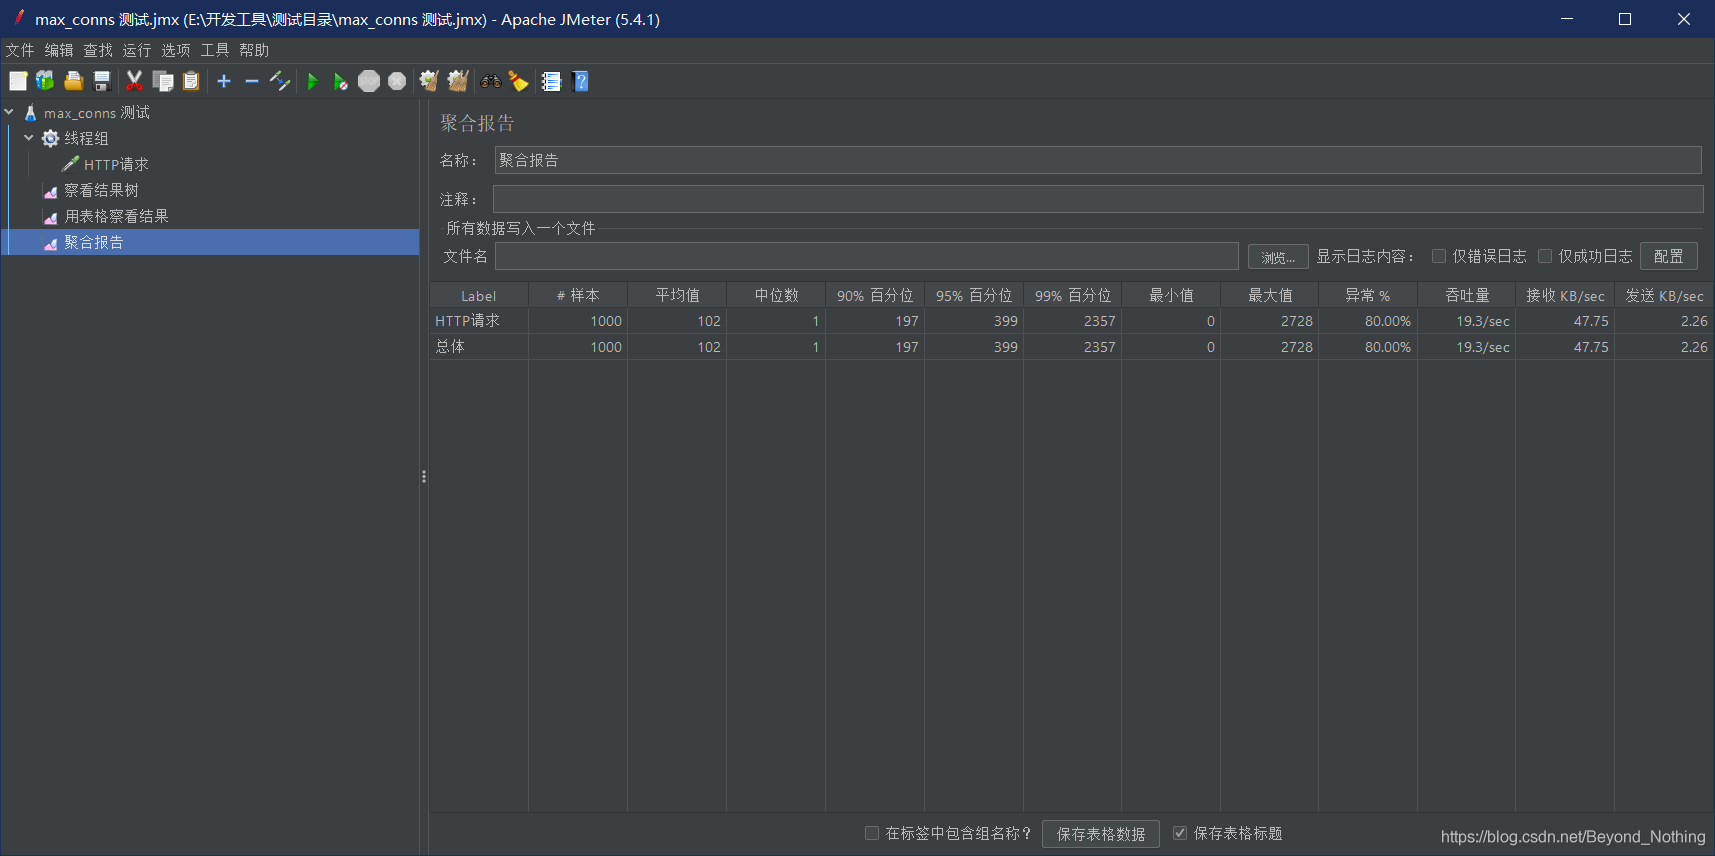Open the 工具 menu

point(215,50)
